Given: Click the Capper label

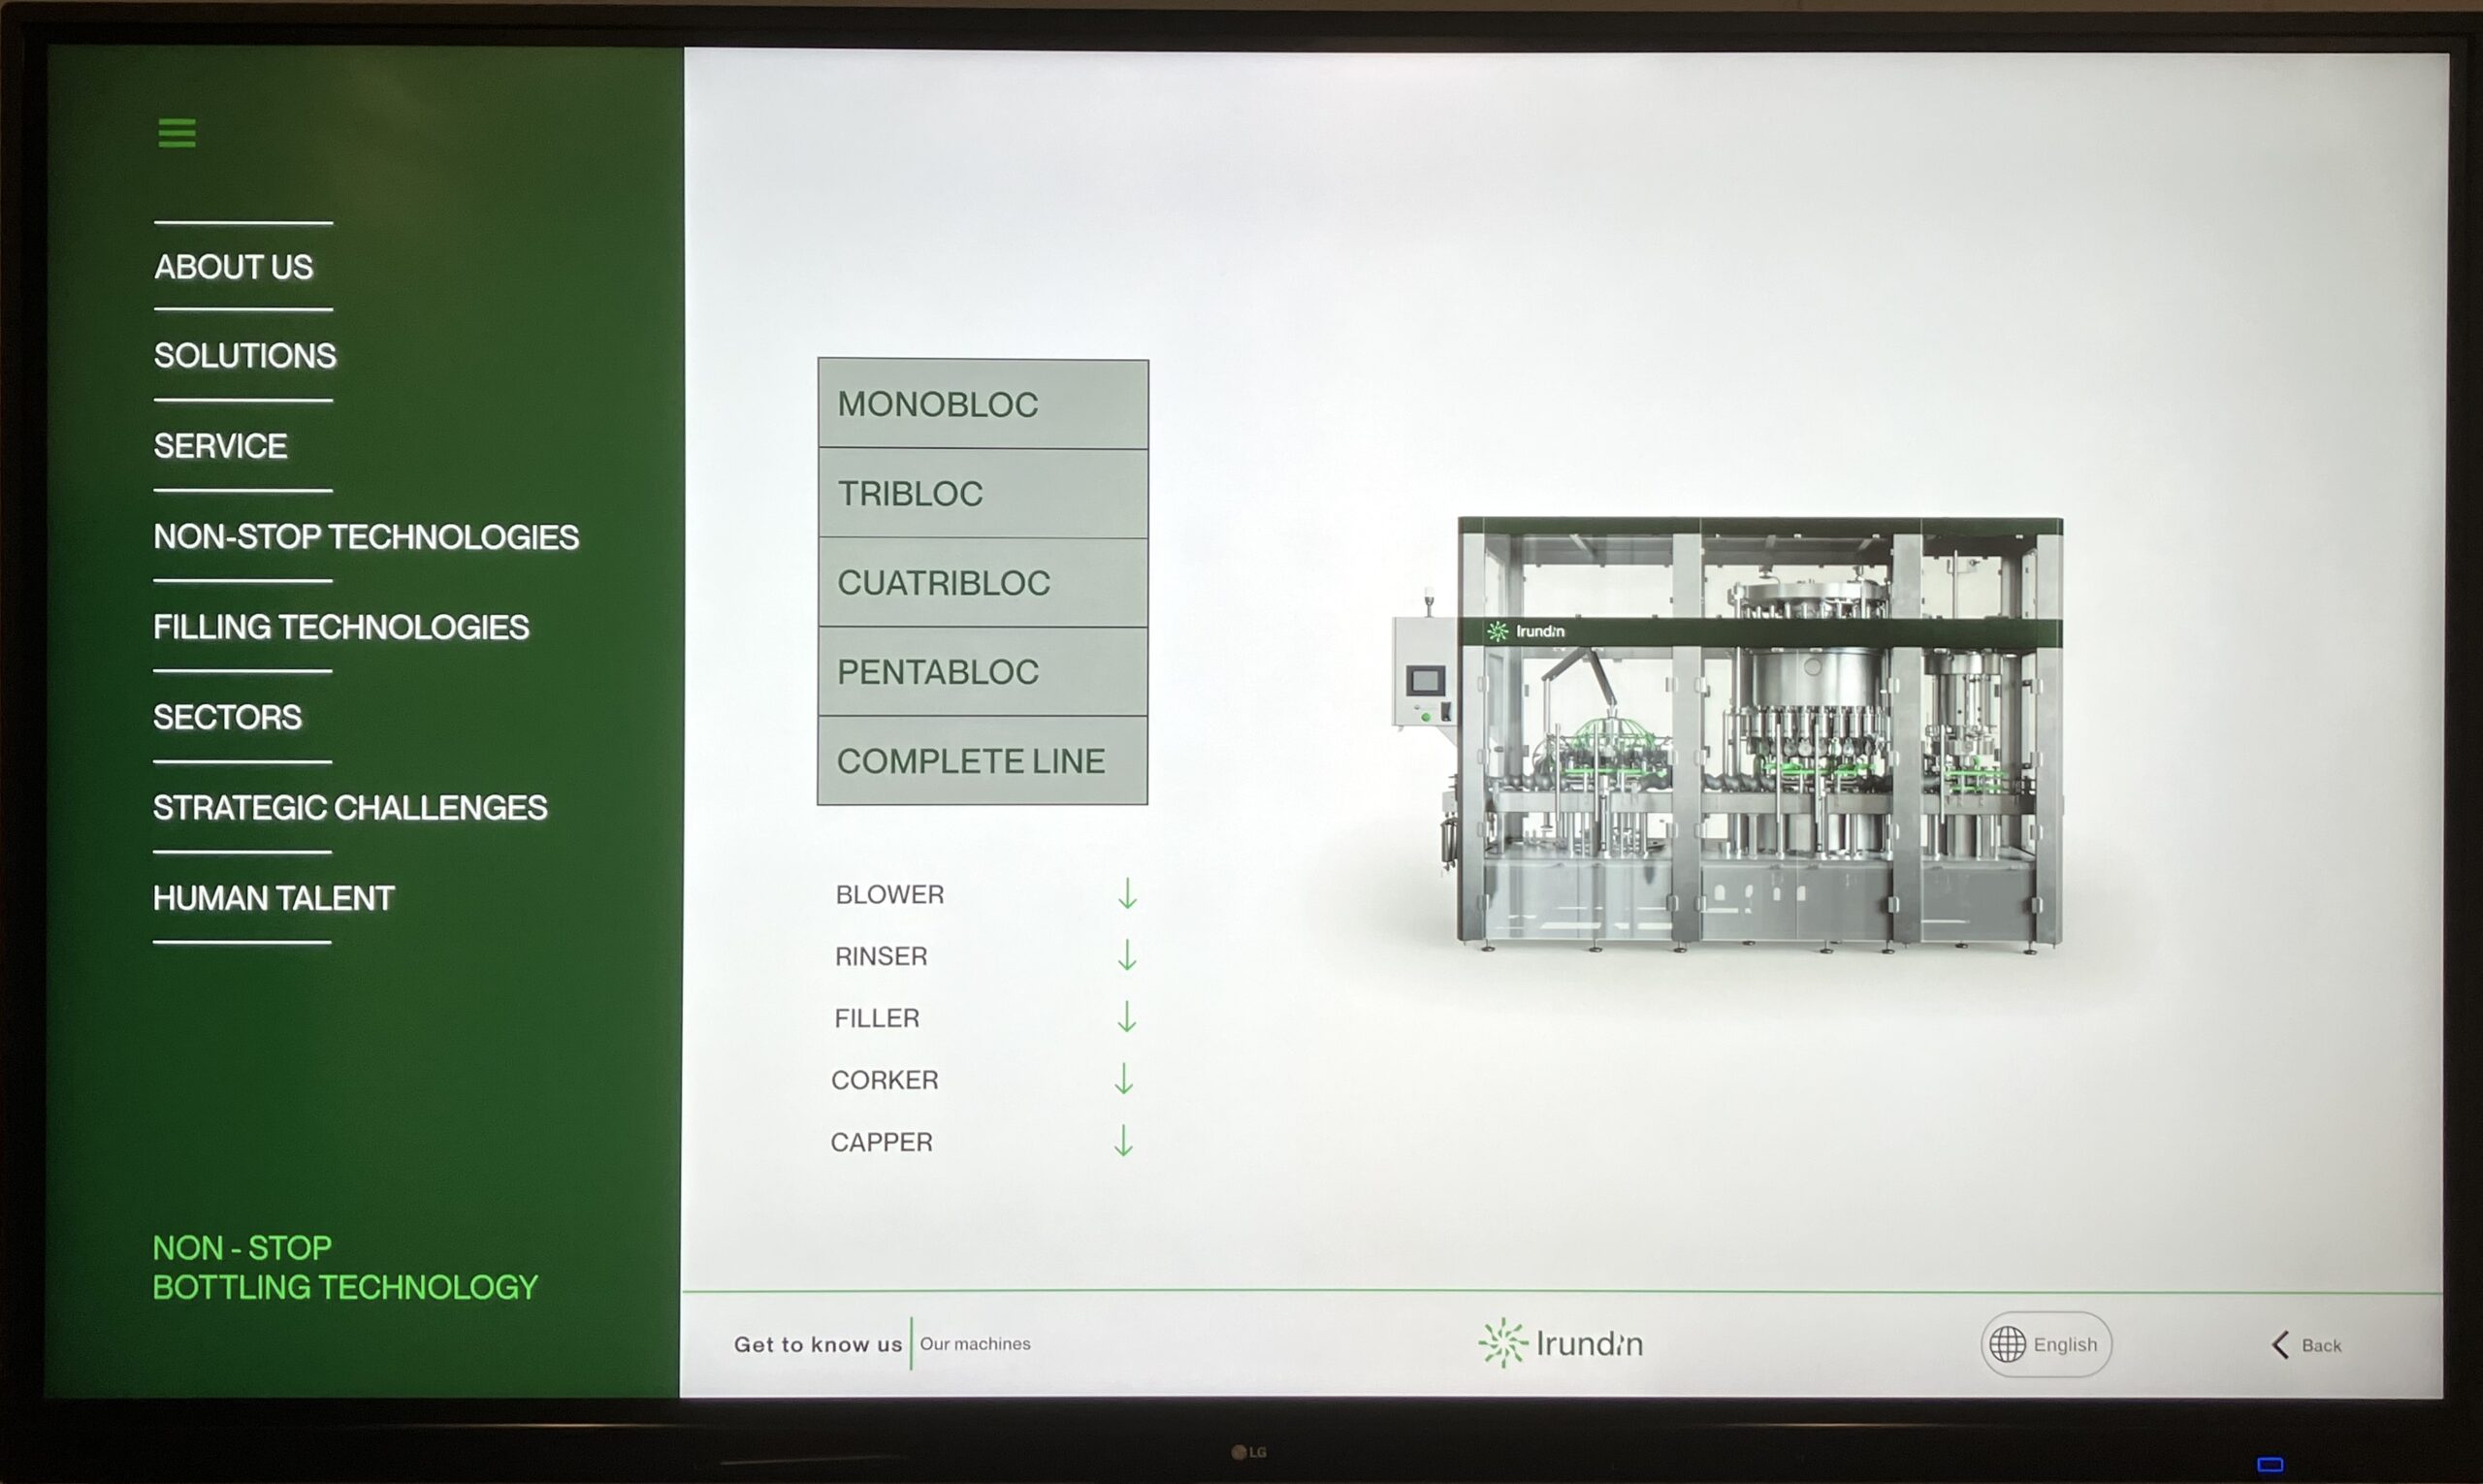Looking at the screenshot, I should tap(881, 1142).
